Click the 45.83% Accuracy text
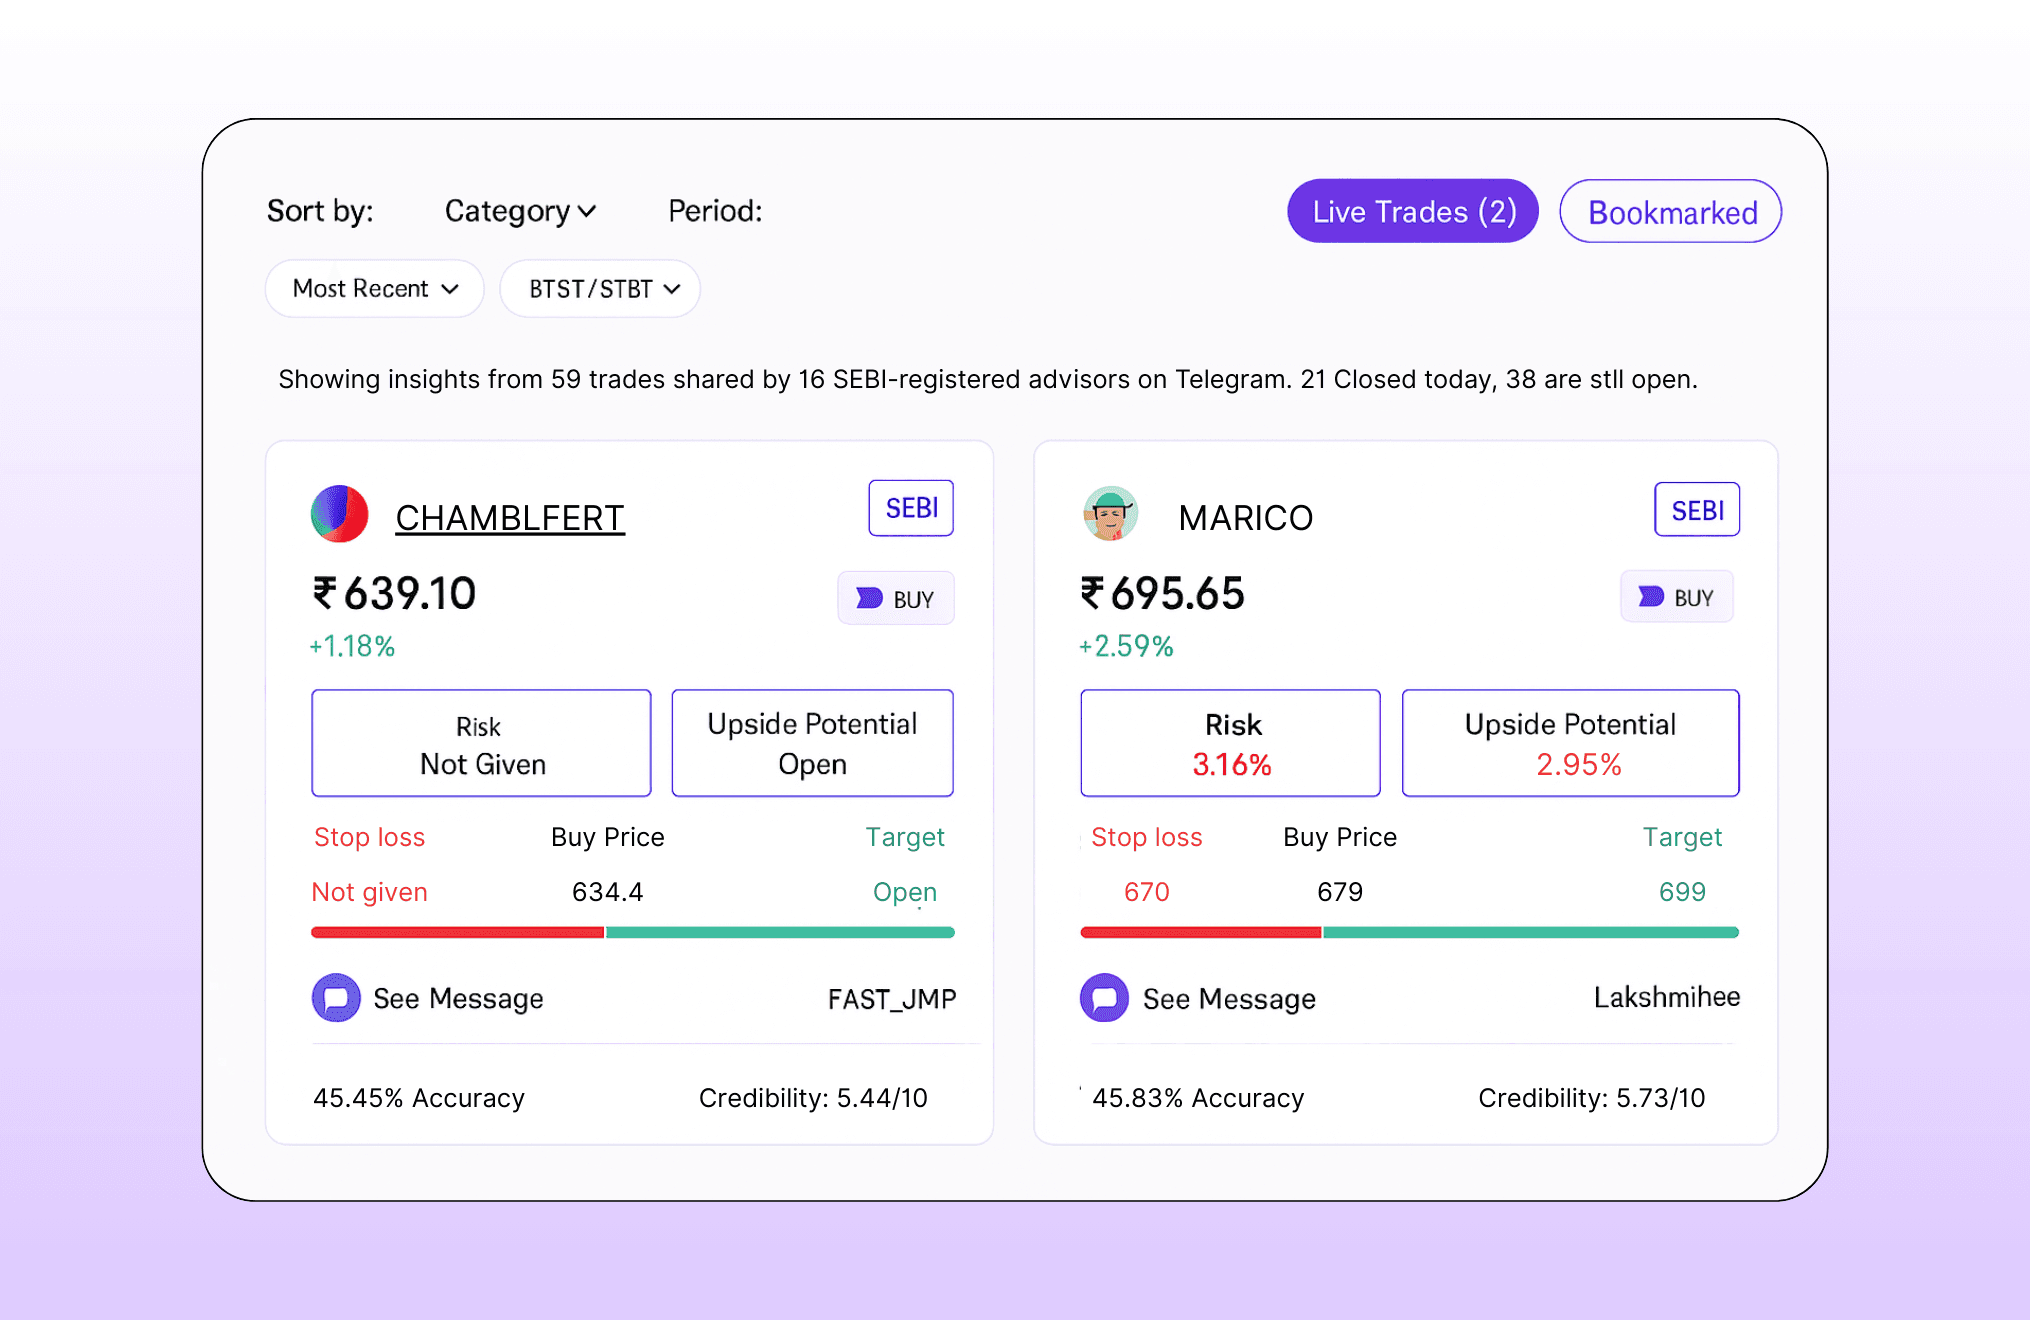Image resolution: width=2030 pixels, height=1320 pixels. click(1198, 1098)
